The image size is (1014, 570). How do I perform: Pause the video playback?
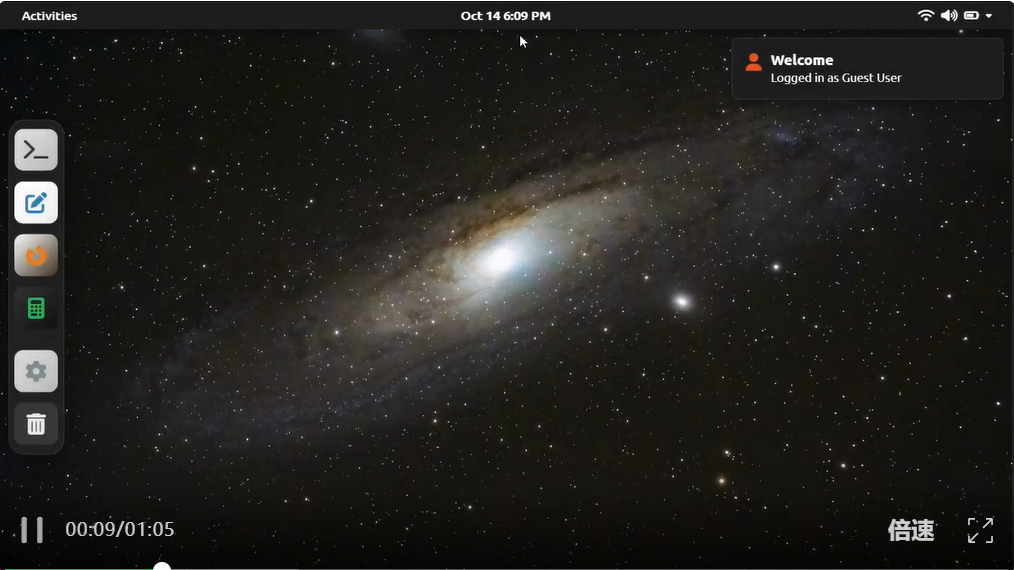tap(32, 530)
